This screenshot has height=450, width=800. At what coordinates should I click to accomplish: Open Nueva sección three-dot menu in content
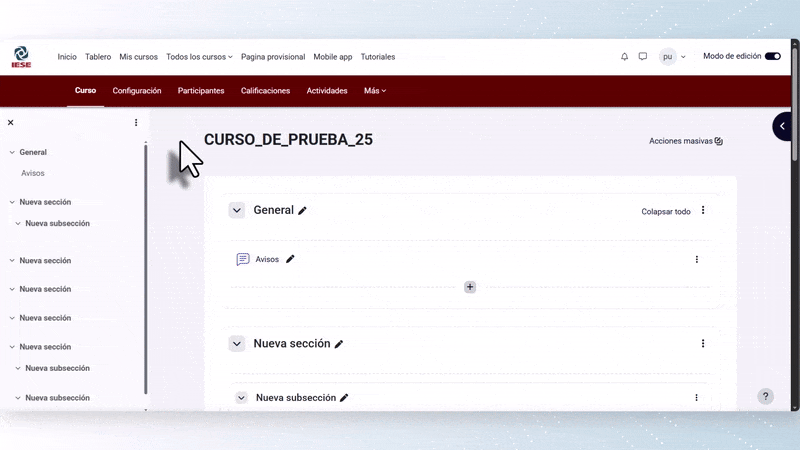(x=703, y=343)
